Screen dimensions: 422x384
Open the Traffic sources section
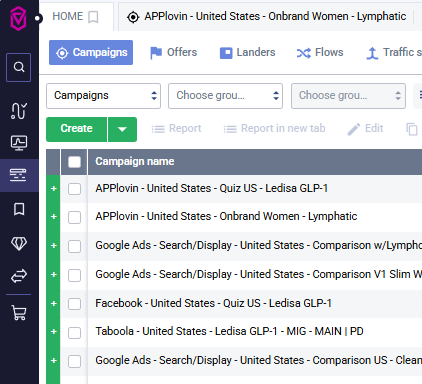tap(394, 52)
